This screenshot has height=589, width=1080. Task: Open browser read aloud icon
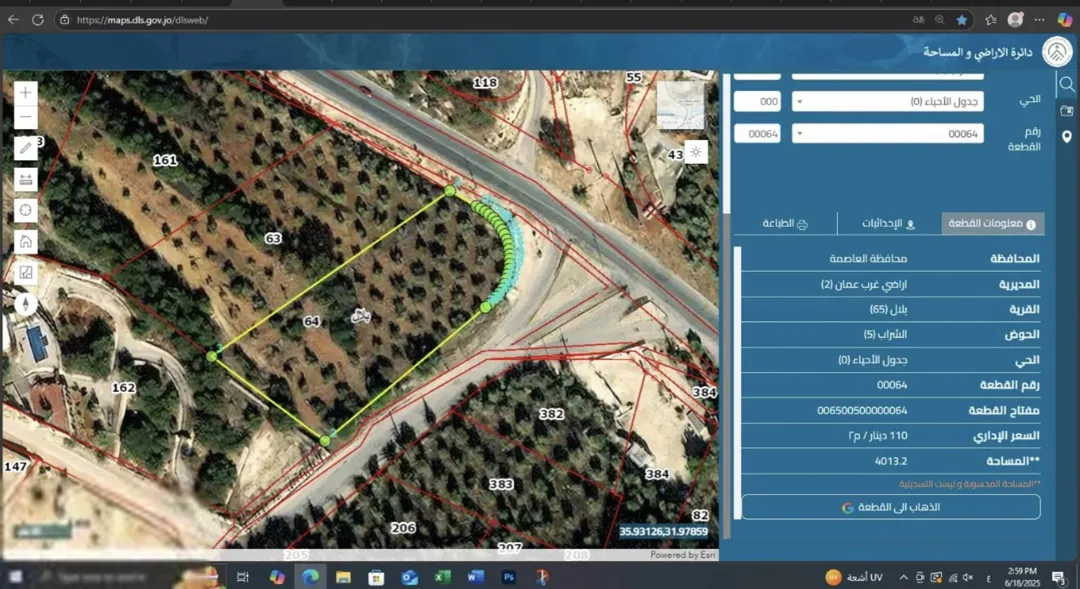tap(918, 20)
